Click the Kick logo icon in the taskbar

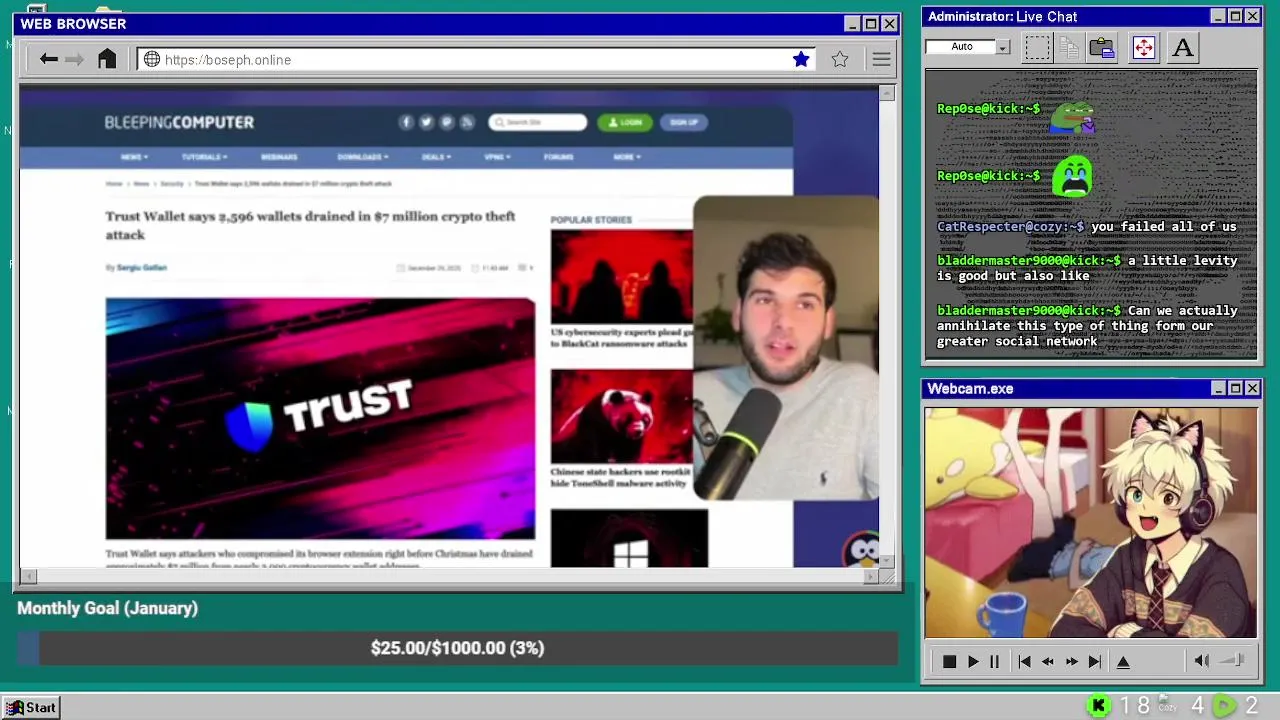tap(1099, 706)
